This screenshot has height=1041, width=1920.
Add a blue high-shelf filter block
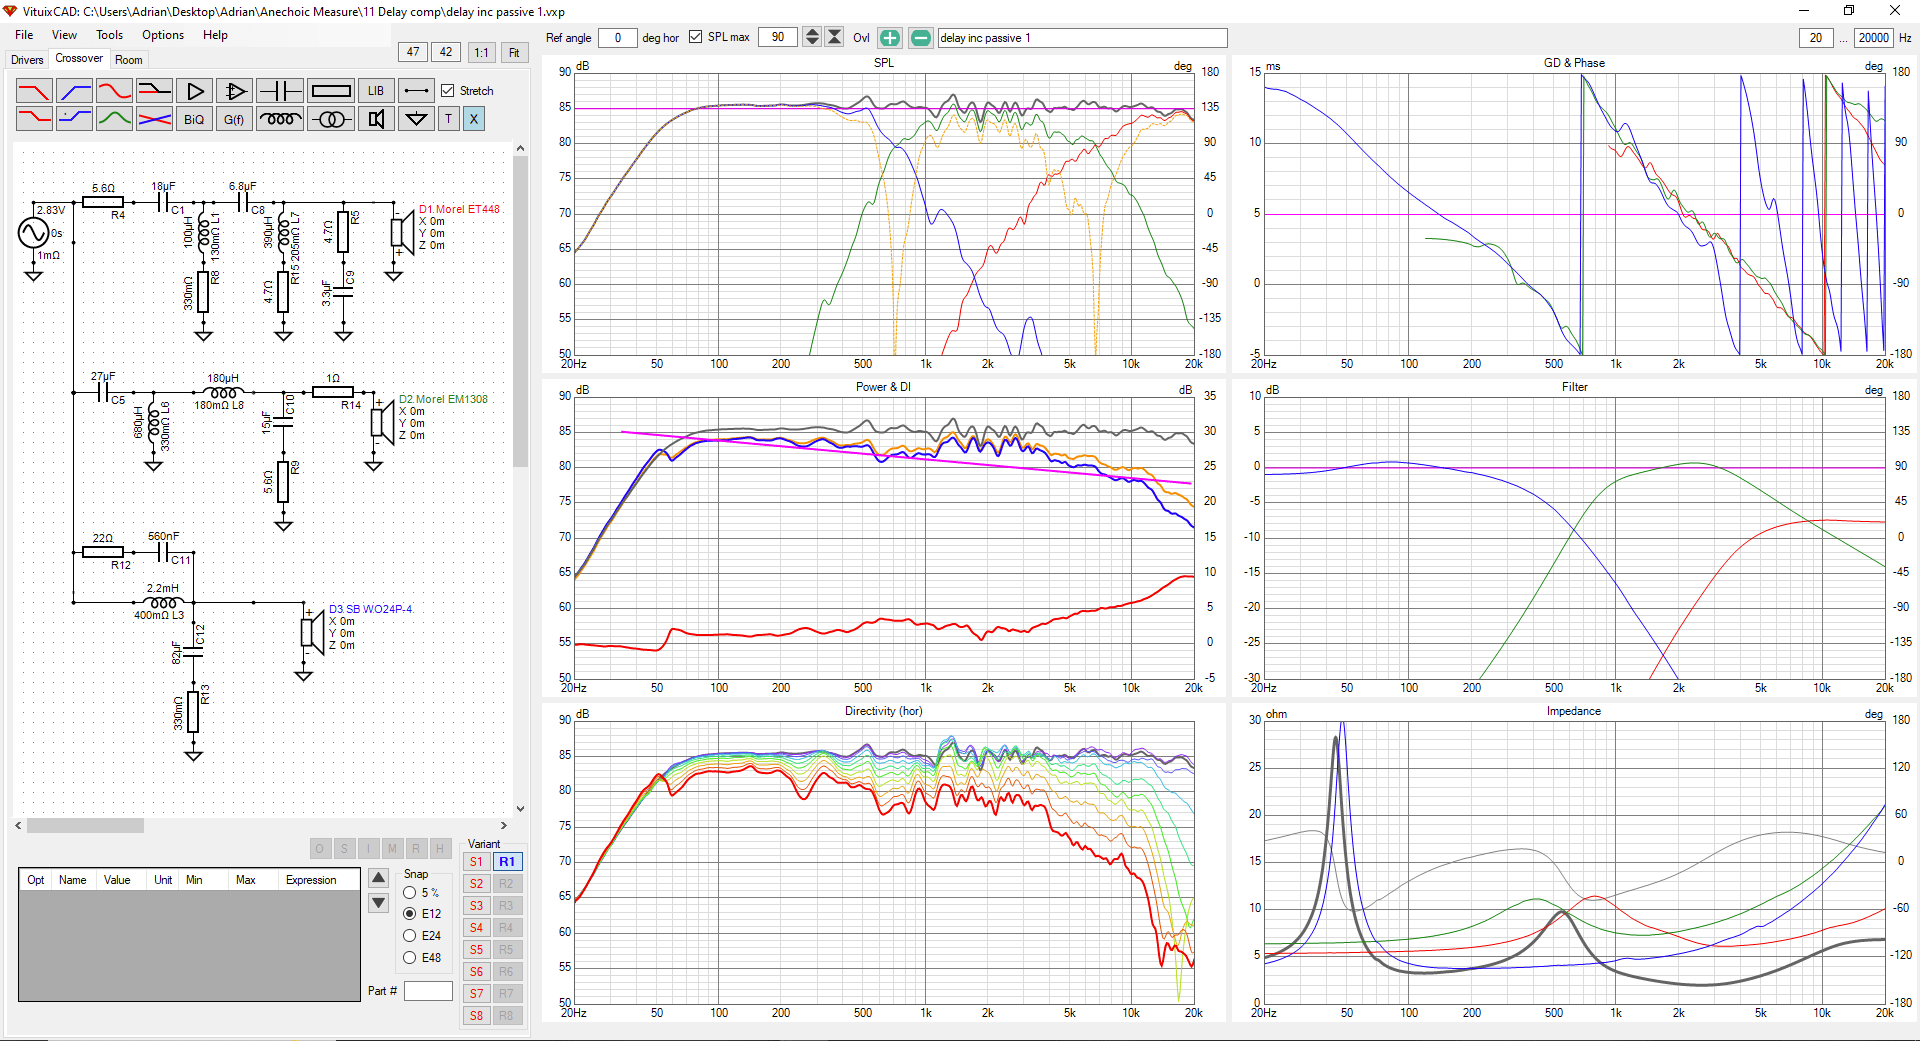[x=74, y=119]
